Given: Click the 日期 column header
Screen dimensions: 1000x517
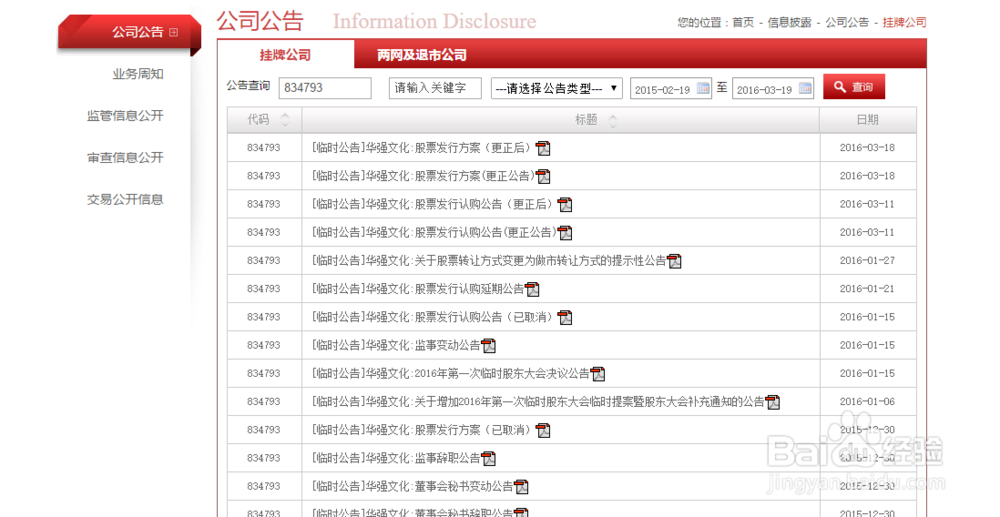Looking at the screenshot, I should coord(867,120).
